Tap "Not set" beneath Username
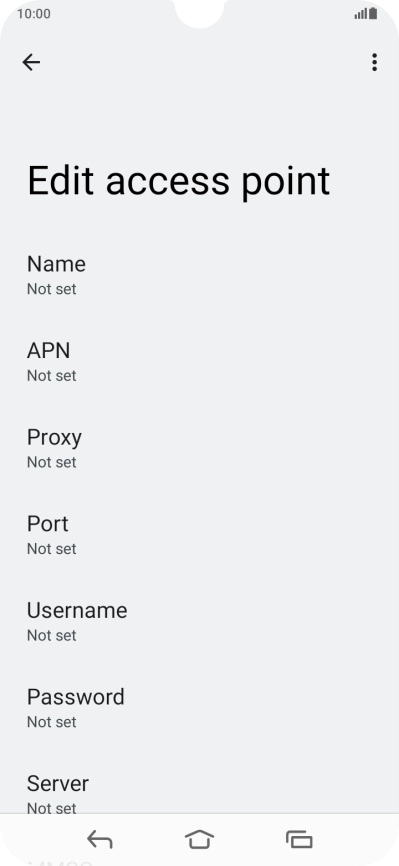The height and width of the screenshot is (866, 399). (x=52, y=635)
